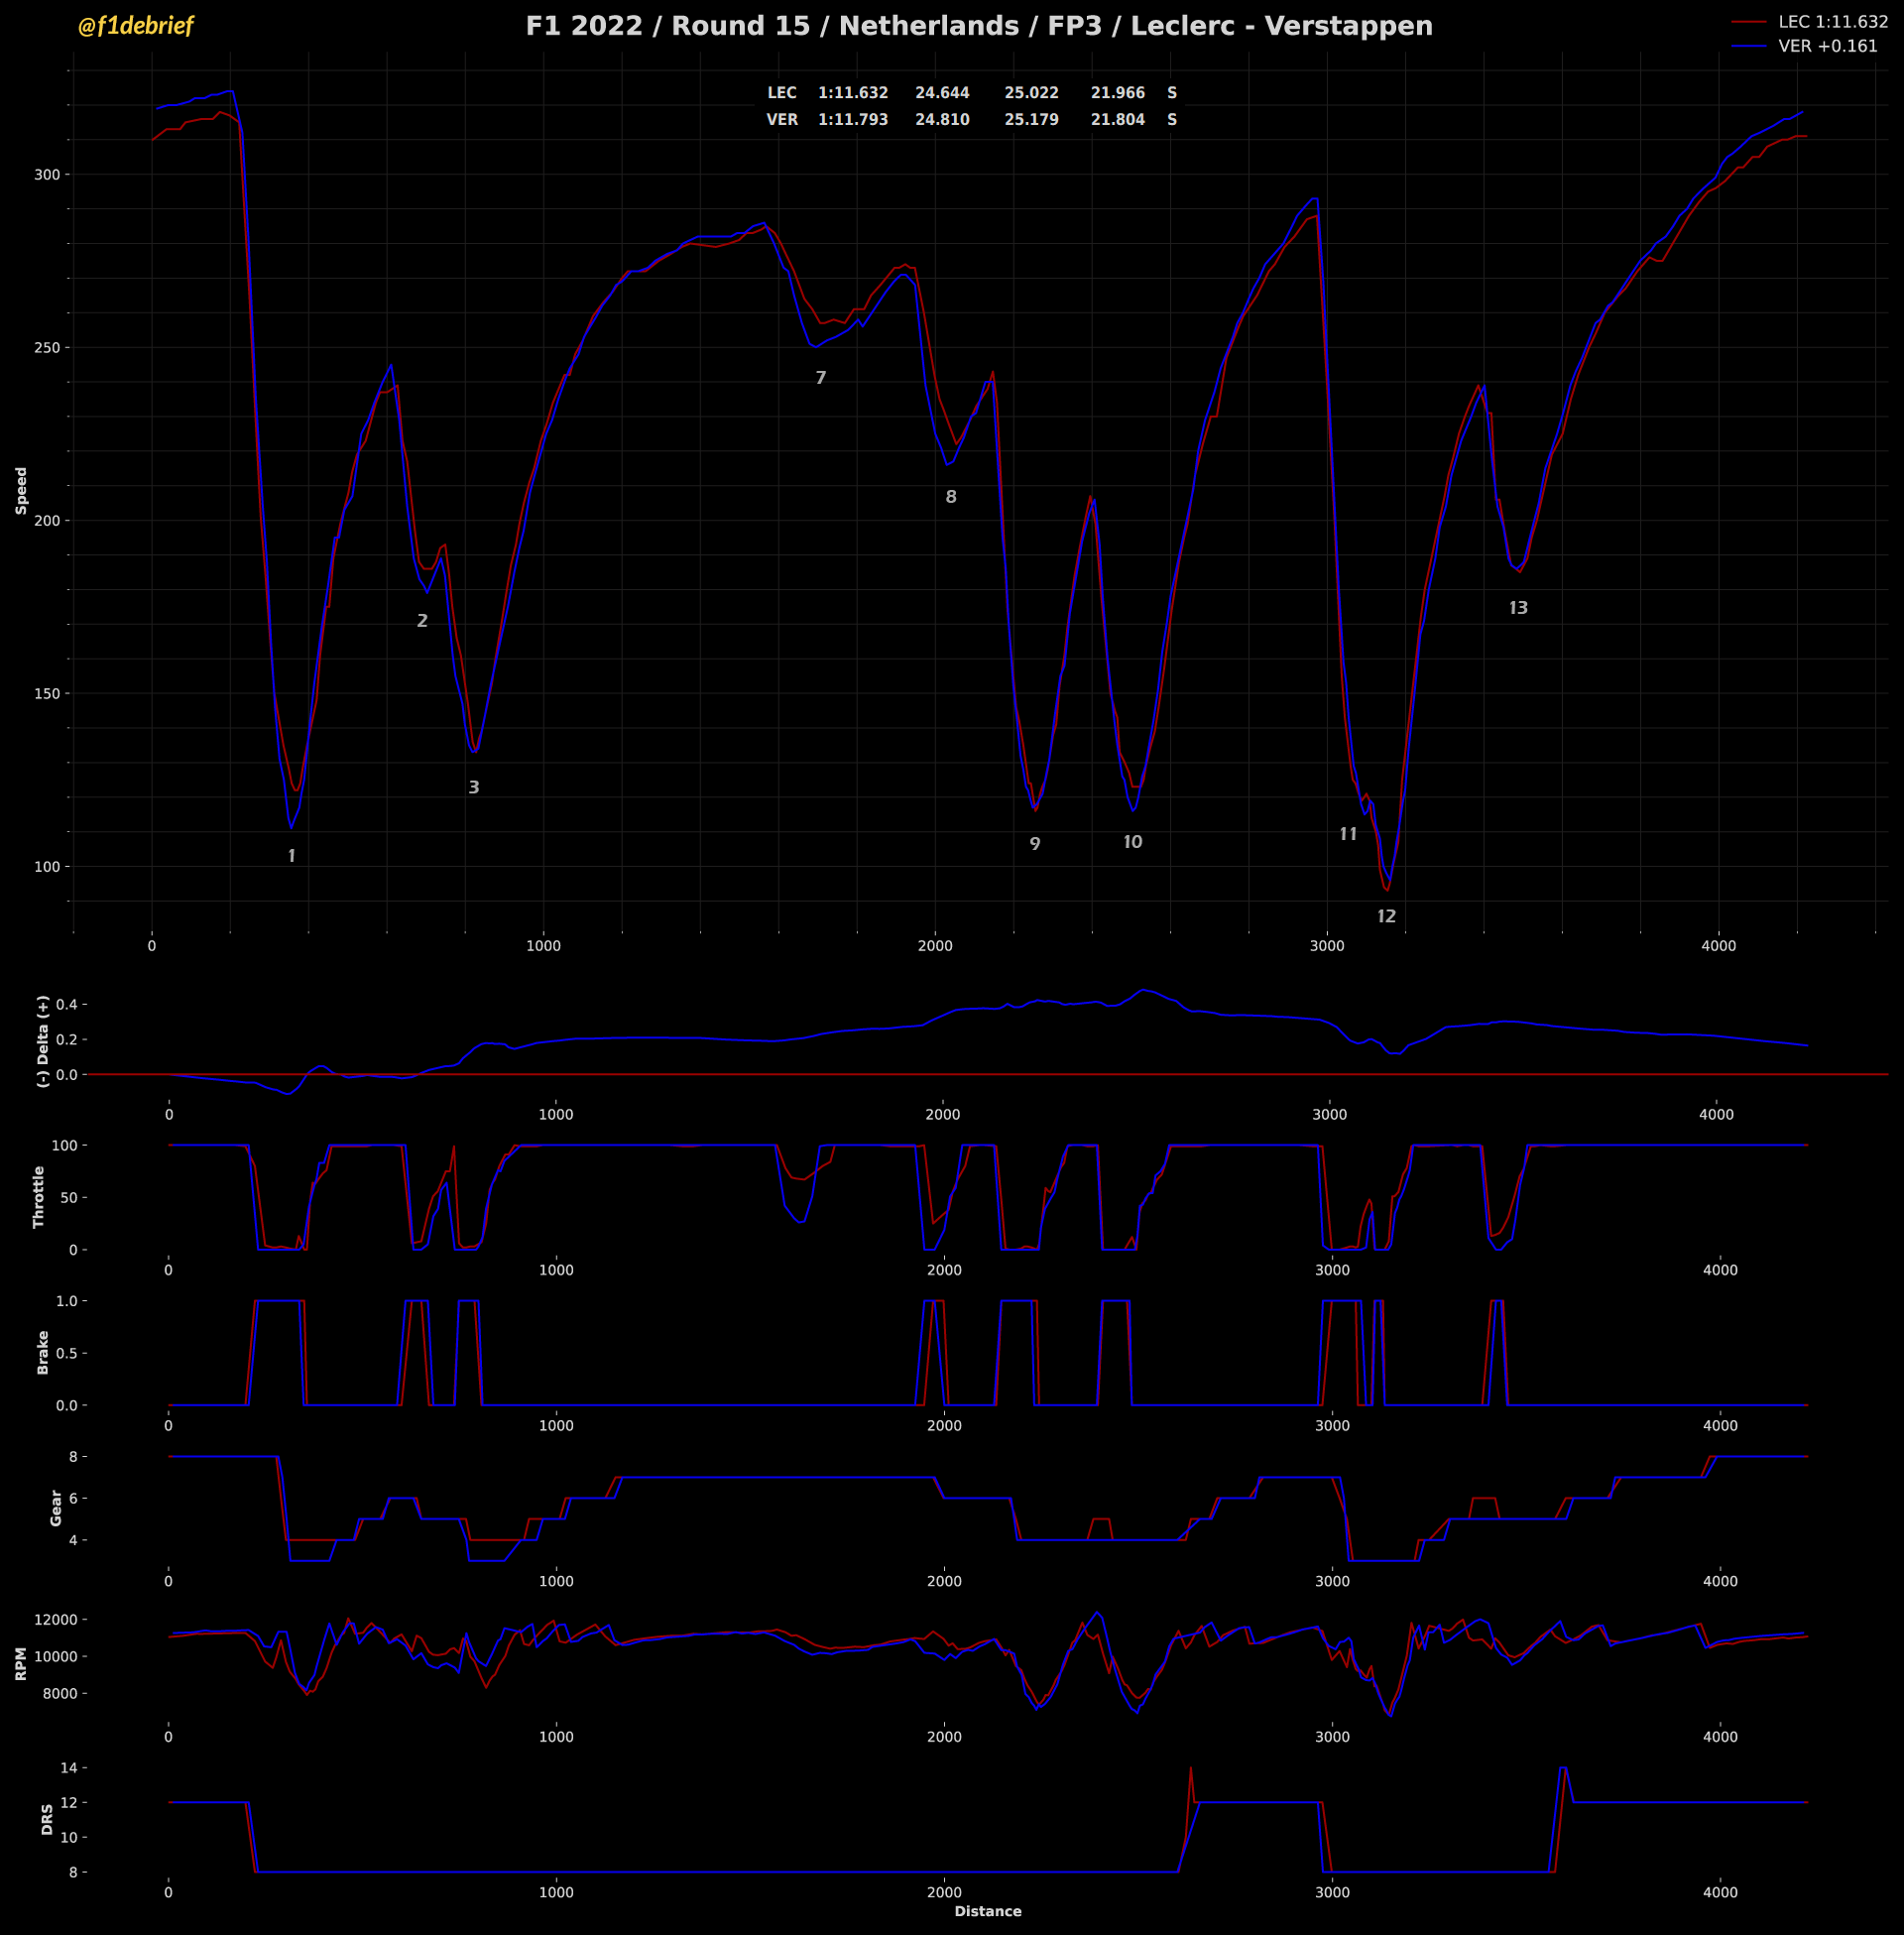Click the turn 3 corner label
The image size is (1904, 1935).
click(x=474, y=788)
